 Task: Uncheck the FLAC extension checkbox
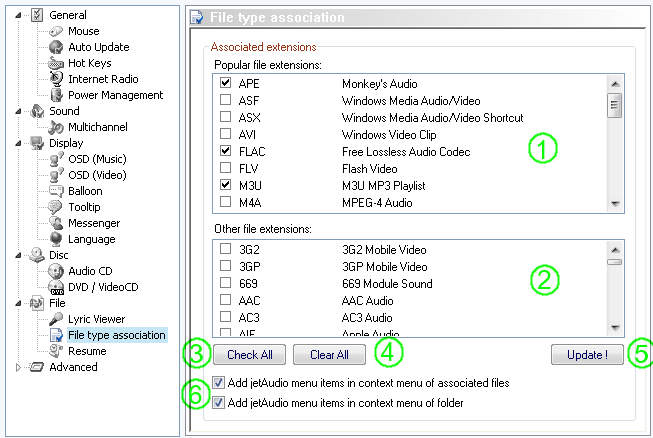[x=225, y=151]
